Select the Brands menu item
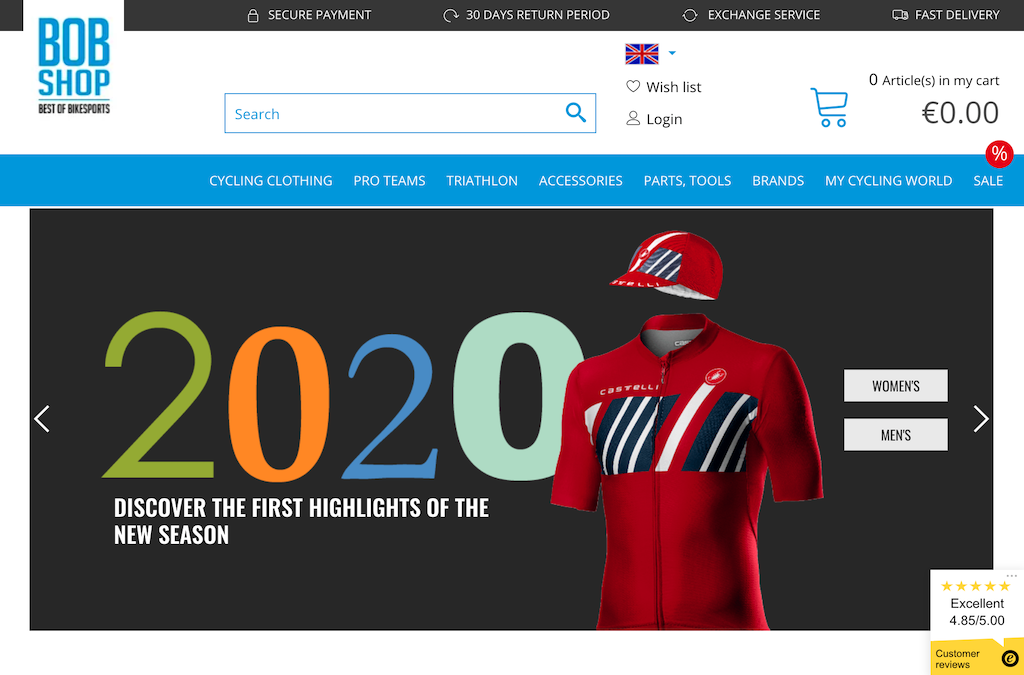 click(778, 181)
